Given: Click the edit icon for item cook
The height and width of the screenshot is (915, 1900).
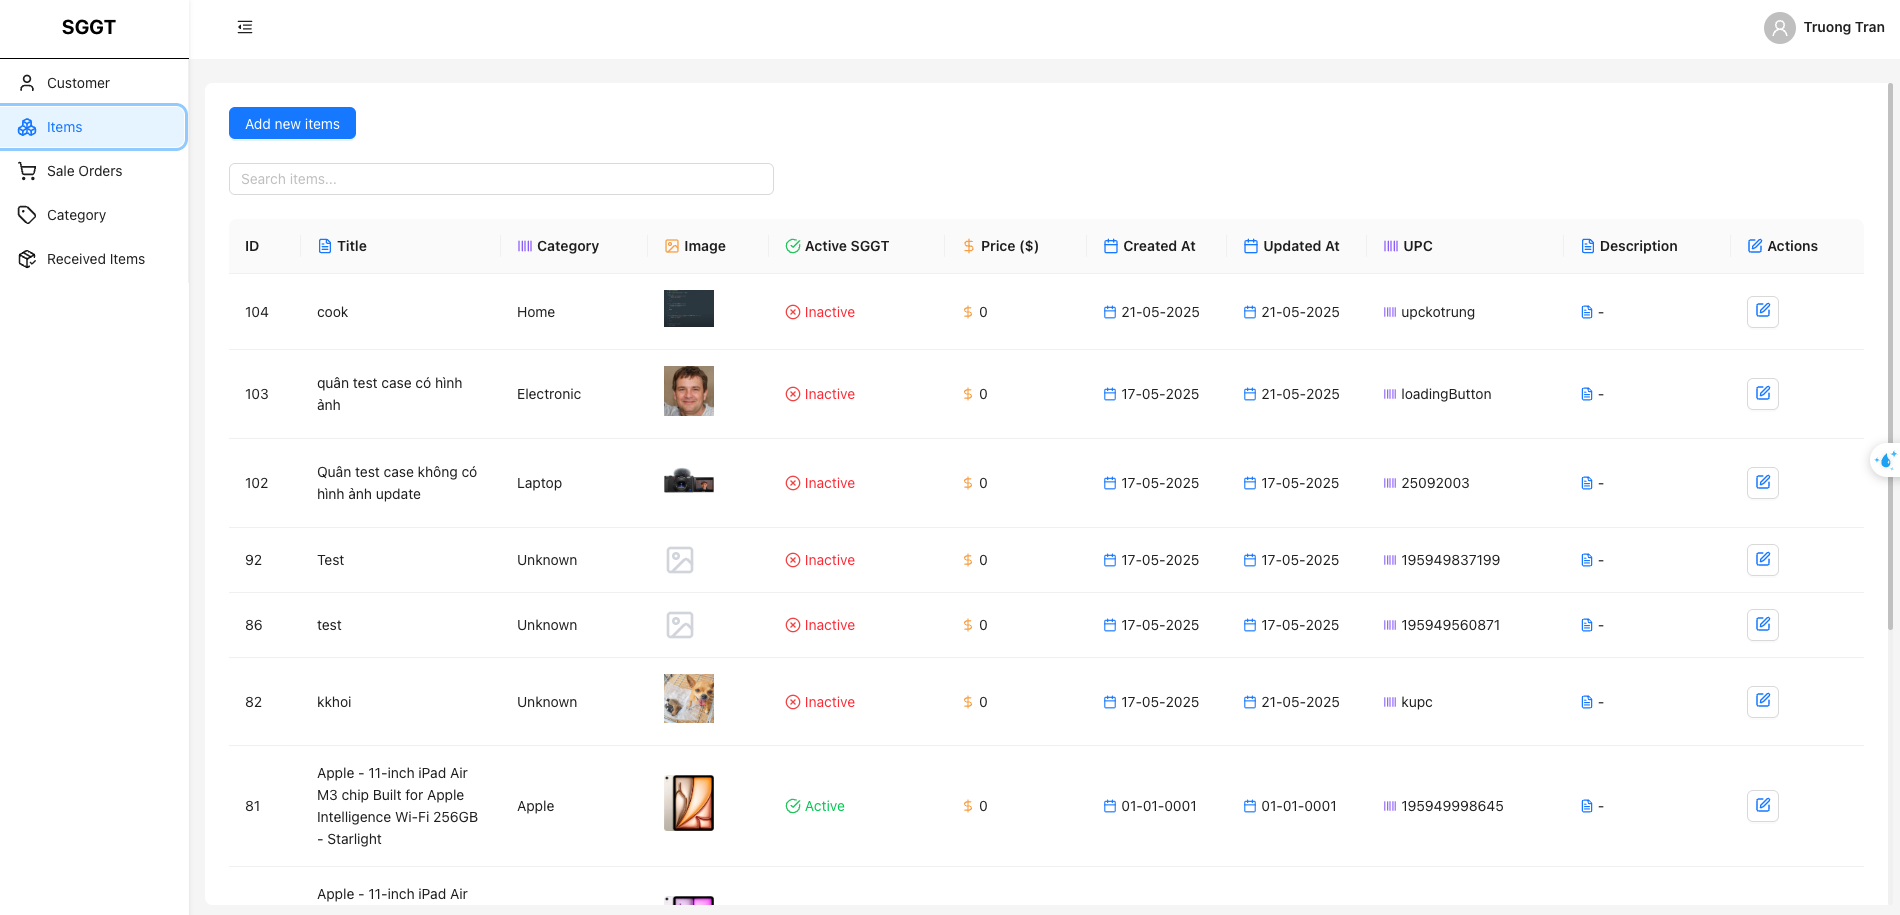Looking at the screenshot, I should tap(1762, 311).
